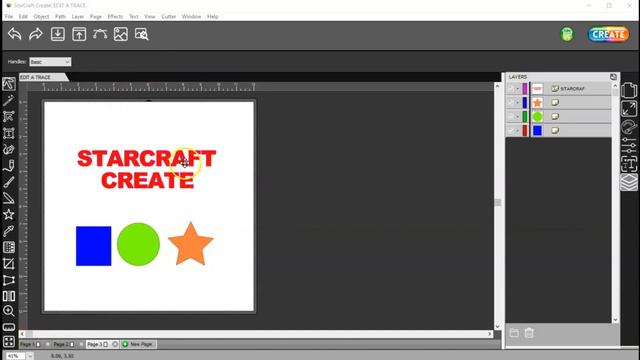Click the Undo arrow in top toolbar
The height and width of the screenshot is (360, 640).
click(x=15, y=34)
